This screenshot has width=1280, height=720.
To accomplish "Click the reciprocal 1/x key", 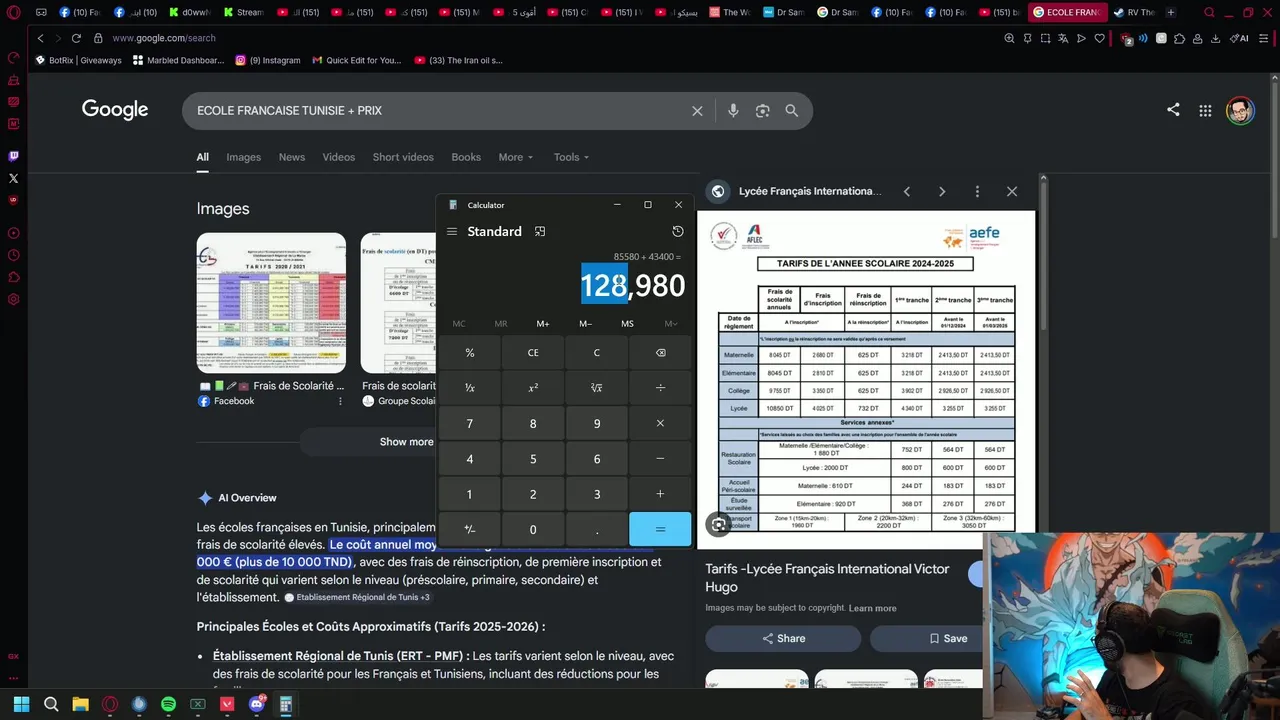I will 470,388.
